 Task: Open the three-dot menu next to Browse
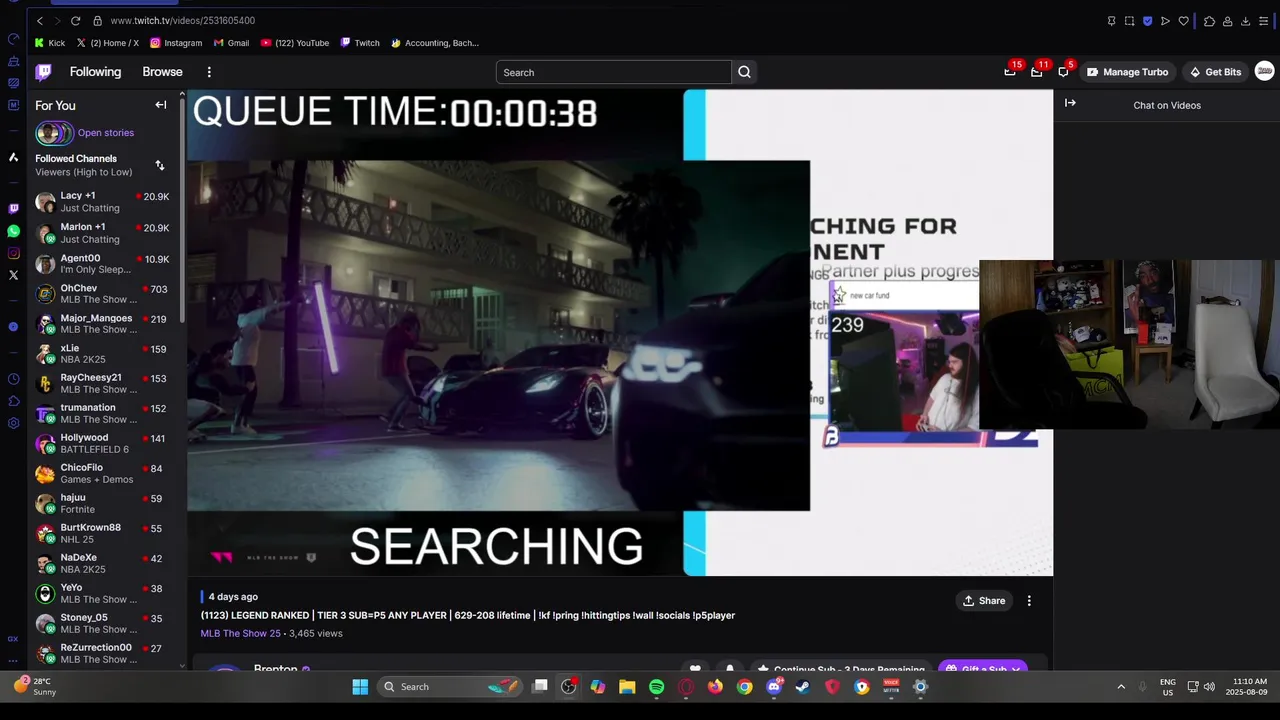tap(209, 72)
